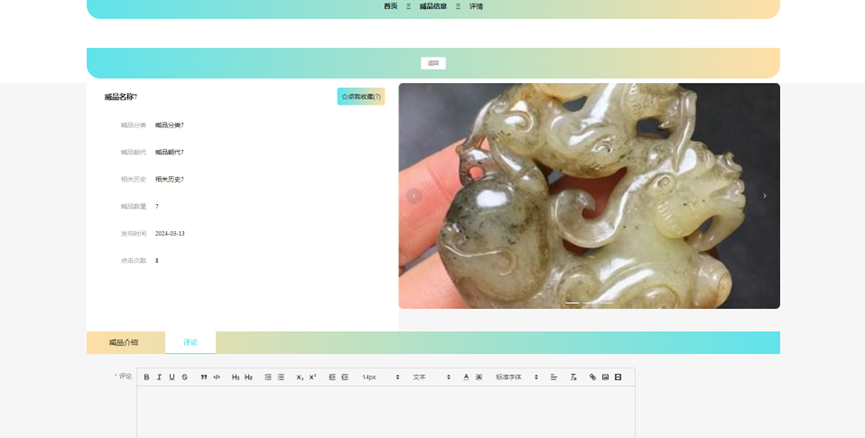
Task: Click the 点击次数 label
Action: [x=134, y=260]
